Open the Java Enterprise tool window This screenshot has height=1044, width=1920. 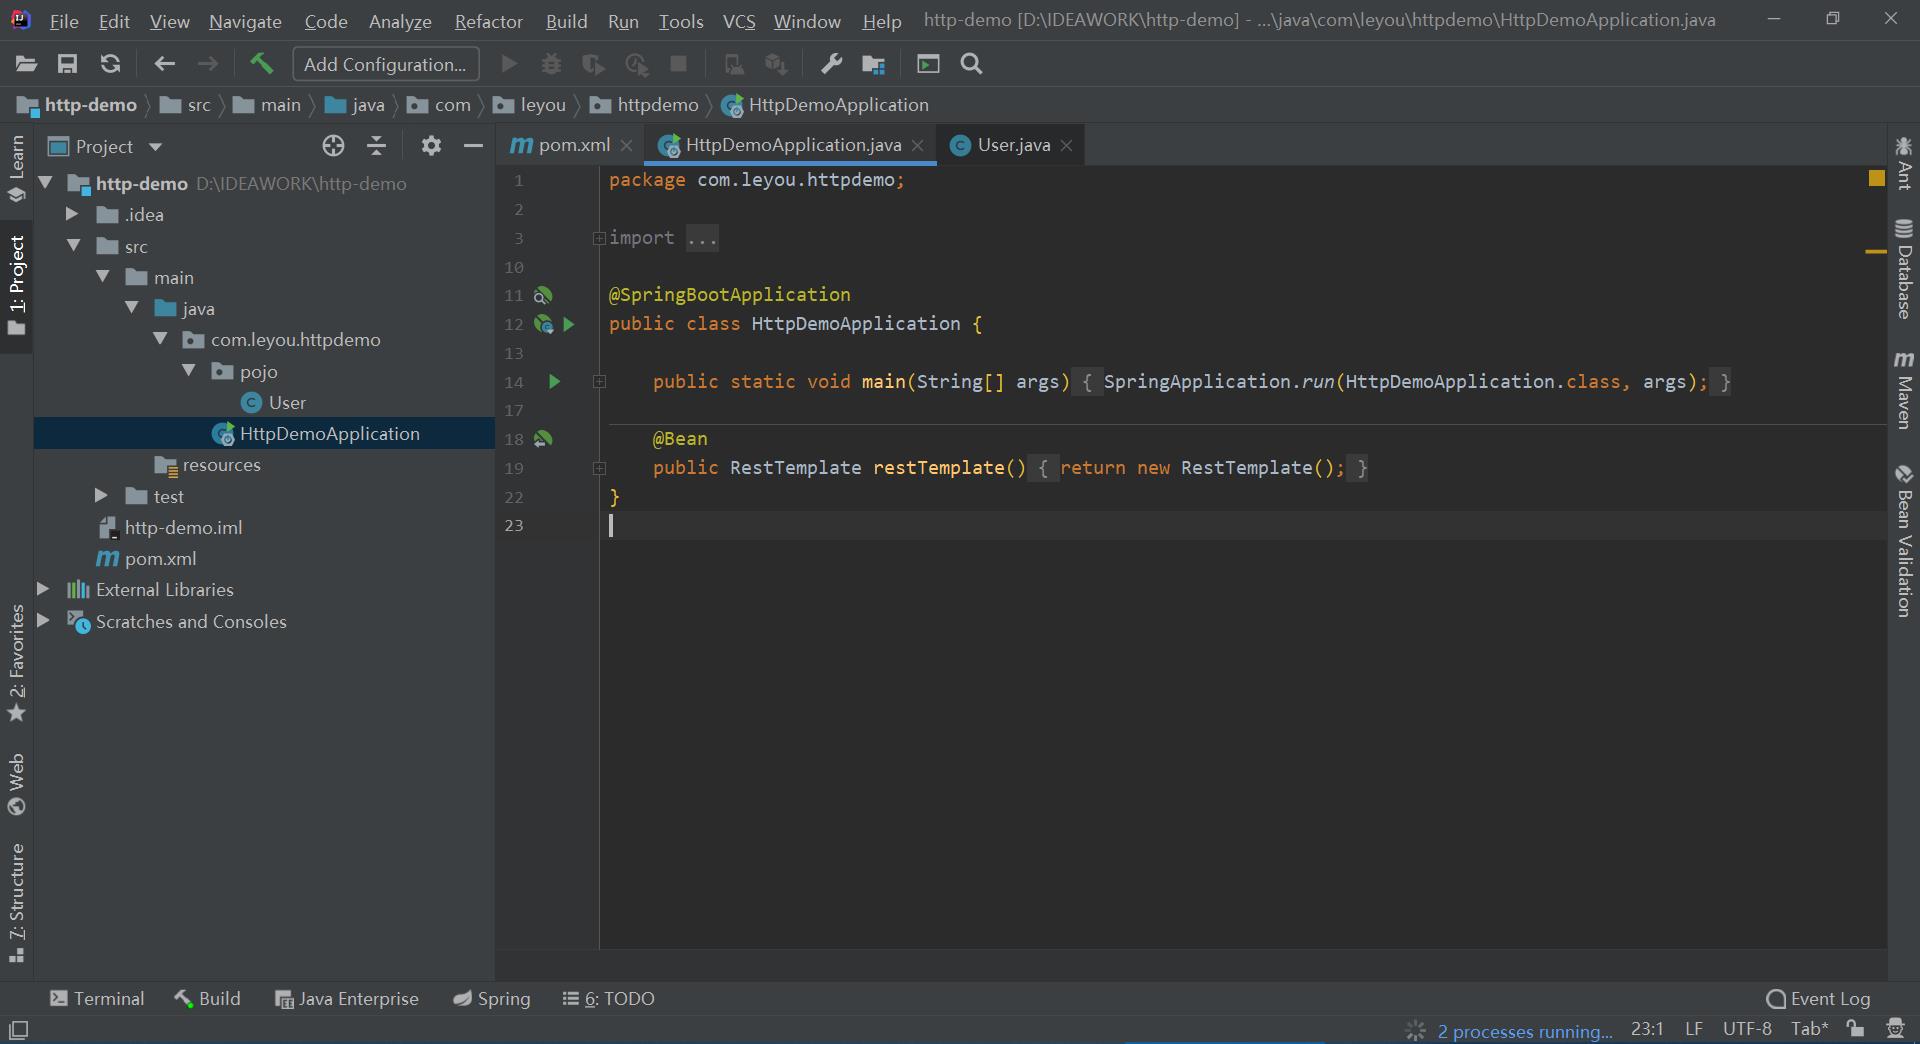pyautogui.click(x=347, y=998)
